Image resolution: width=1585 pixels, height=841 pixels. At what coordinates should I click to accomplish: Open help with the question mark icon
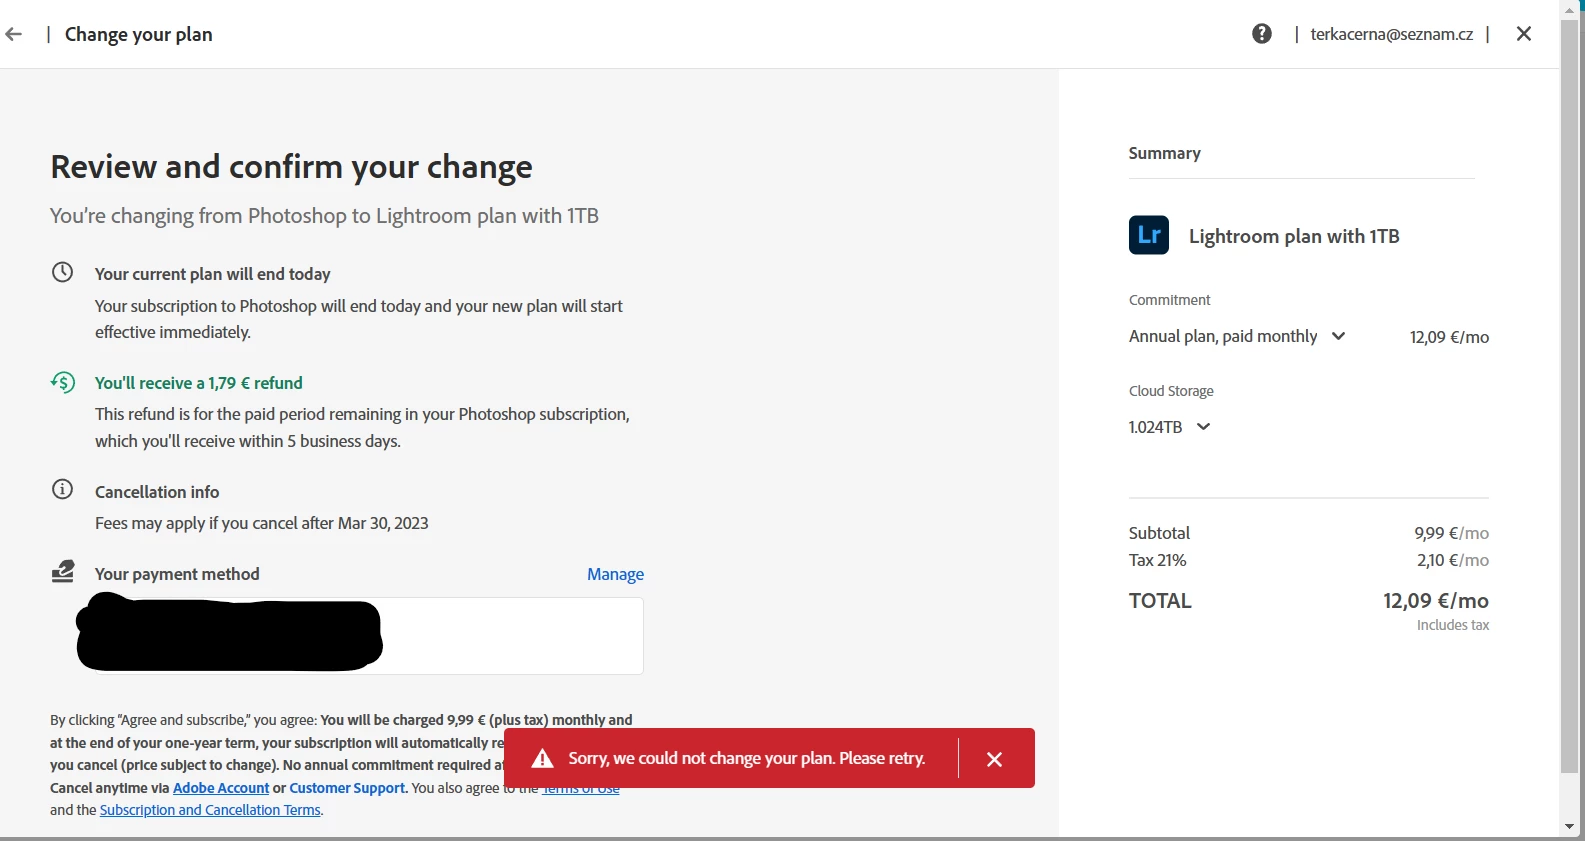(1262, 34)
